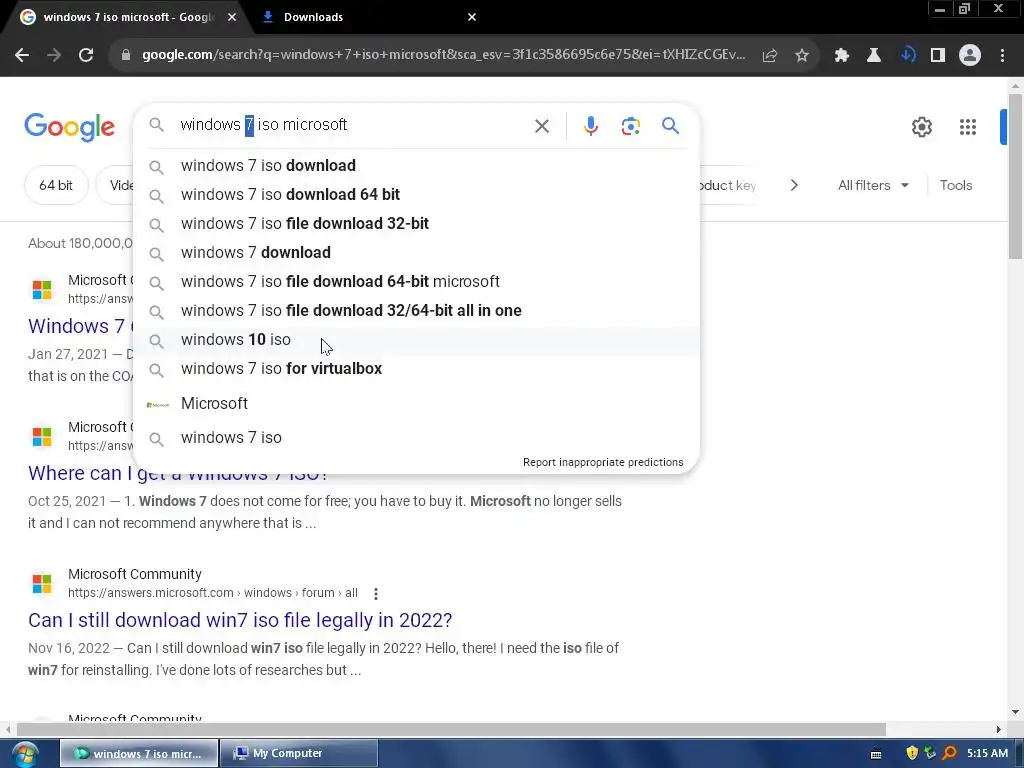
Task: Open Chrome Labs flask icon
Action: (x=874, y=56)
